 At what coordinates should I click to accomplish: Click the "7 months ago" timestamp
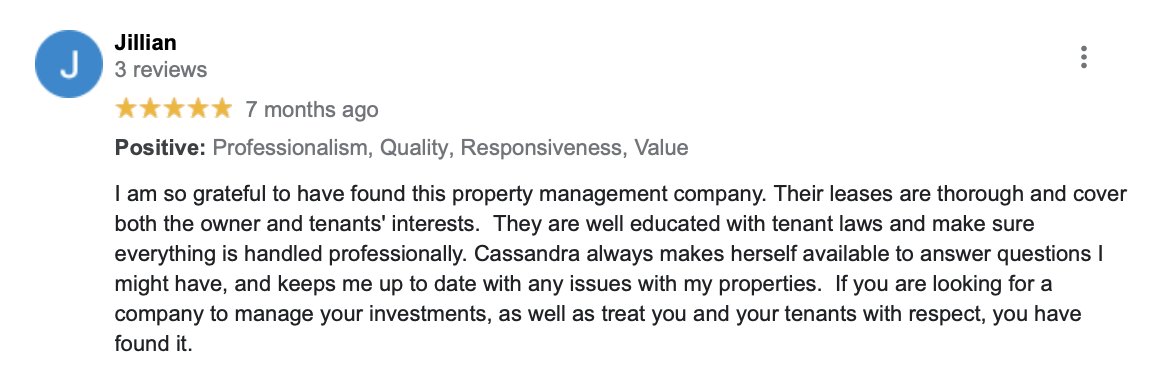point(312,109)
